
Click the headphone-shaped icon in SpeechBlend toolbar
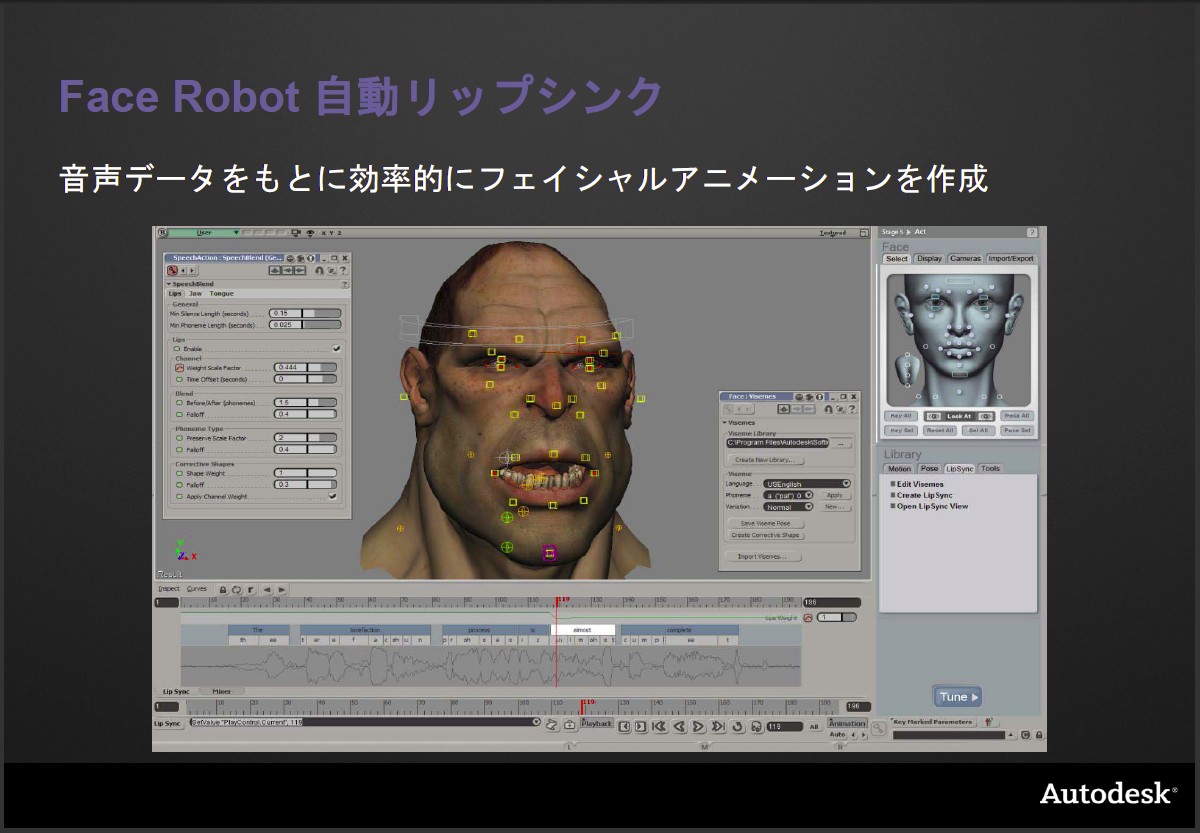point(319,270)
